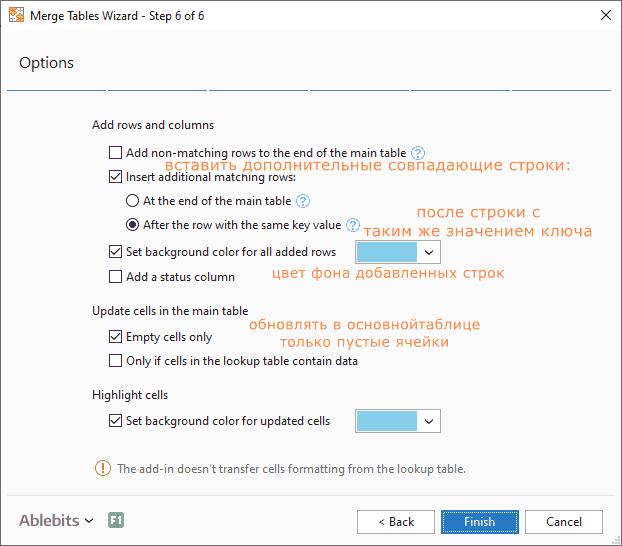The image size is (622, 546).
Task: Click the Finish button
Action: [x=479, y=522]
